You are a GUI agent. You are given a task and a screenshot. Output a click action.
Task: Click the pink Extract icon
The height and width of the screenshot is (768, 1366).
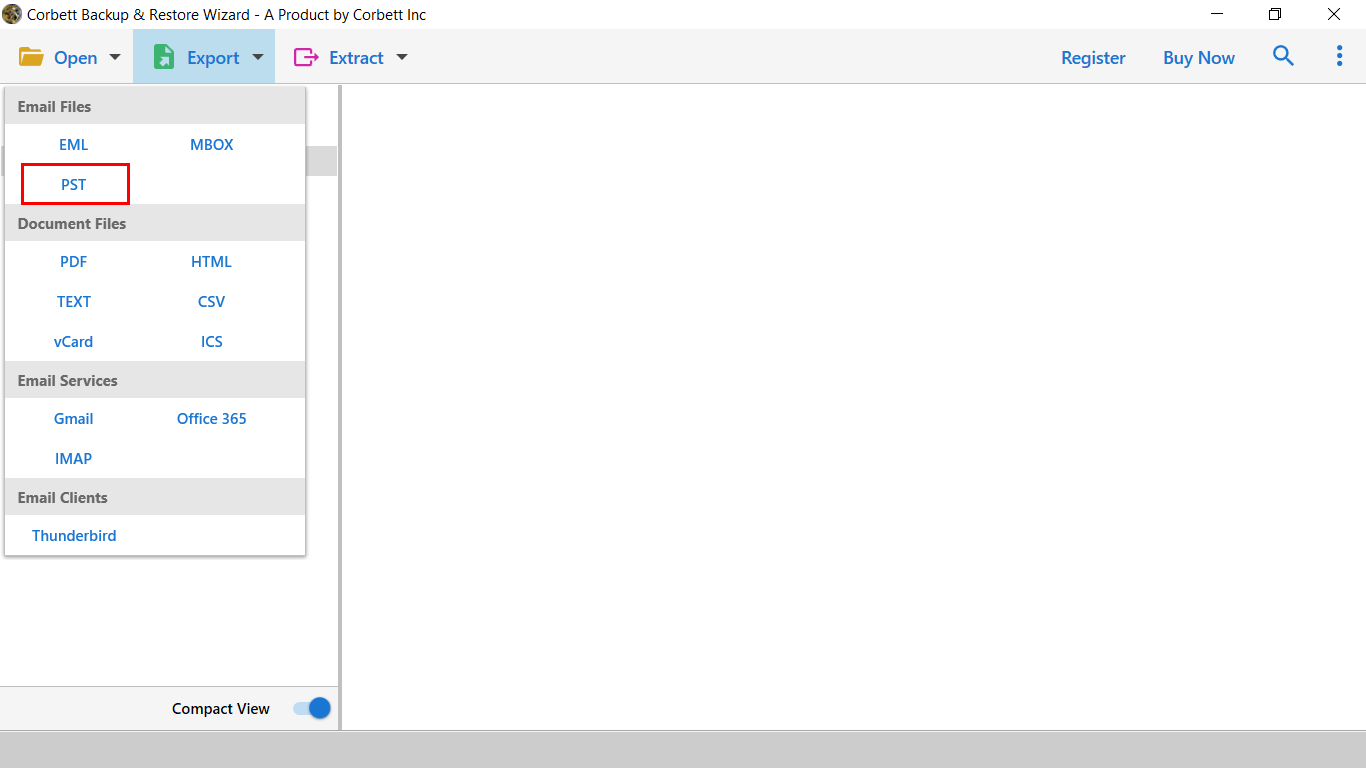[x=305, y=57]
